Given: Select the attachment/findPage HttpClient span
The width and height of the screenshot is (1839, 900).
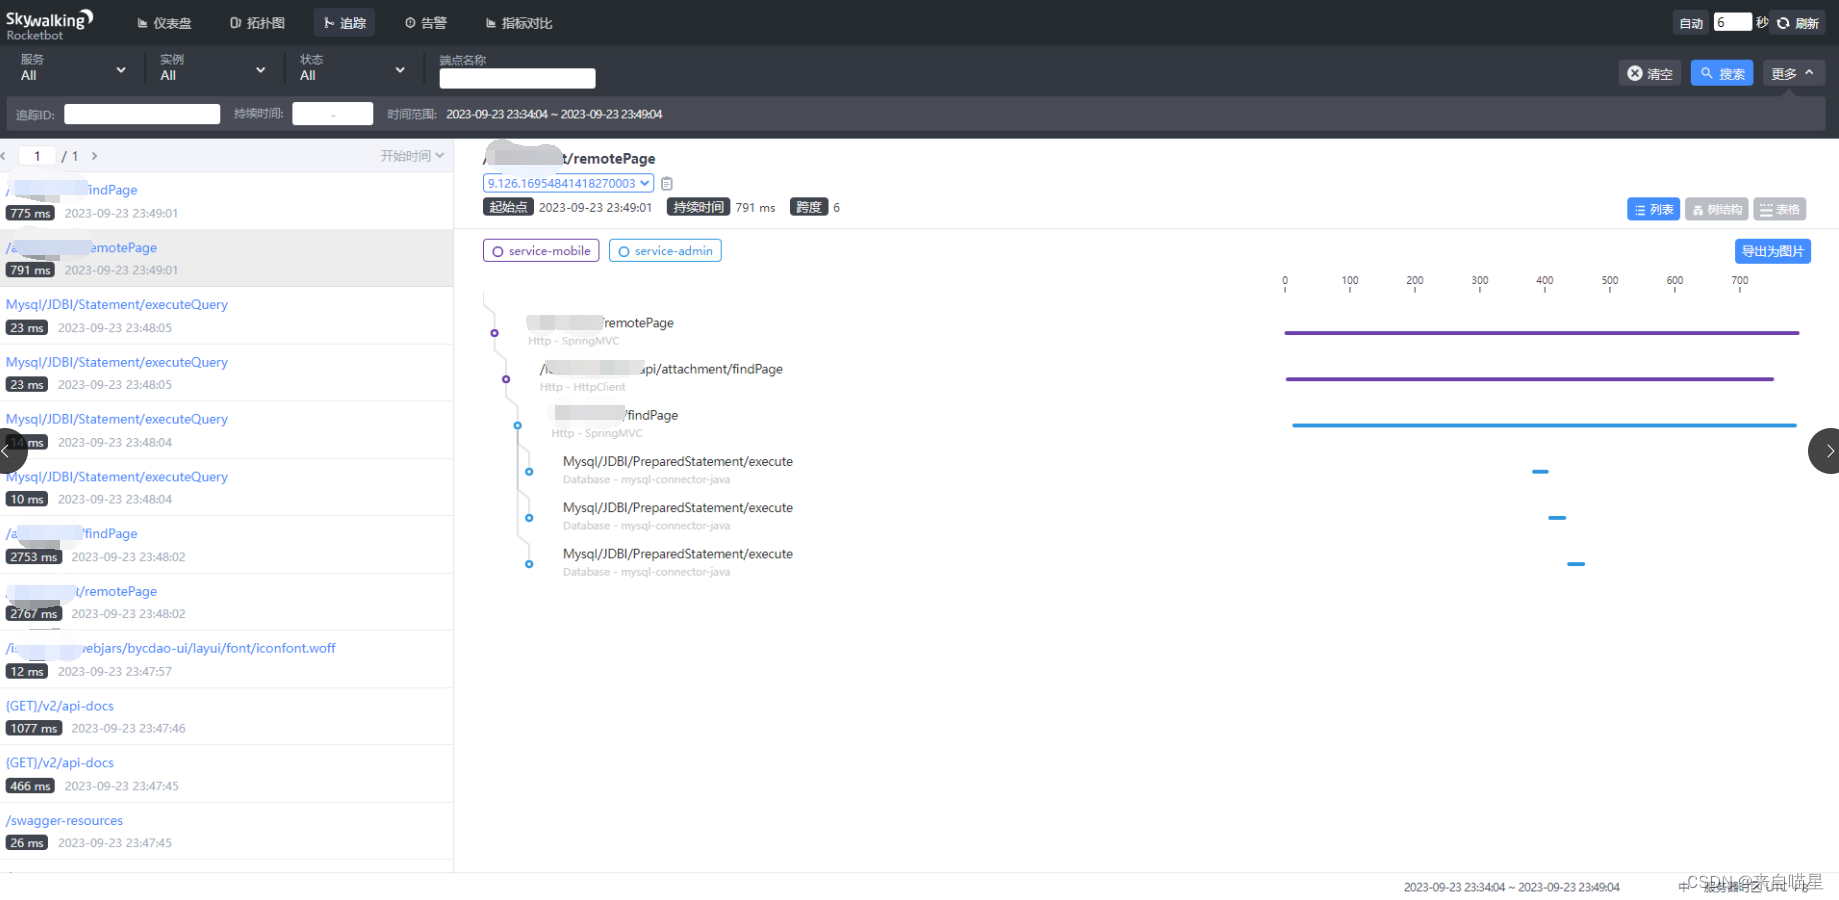Looking at the screenshot, I should [x=661, y=377].
